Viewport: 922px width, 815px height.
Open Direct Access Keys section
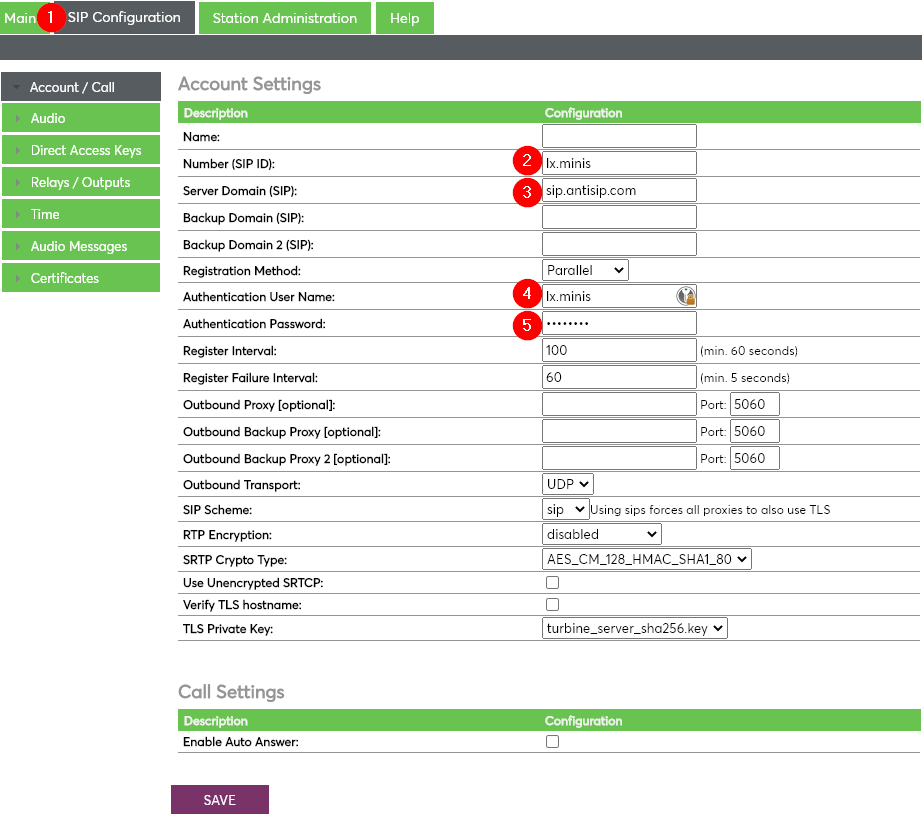[86, 151]
